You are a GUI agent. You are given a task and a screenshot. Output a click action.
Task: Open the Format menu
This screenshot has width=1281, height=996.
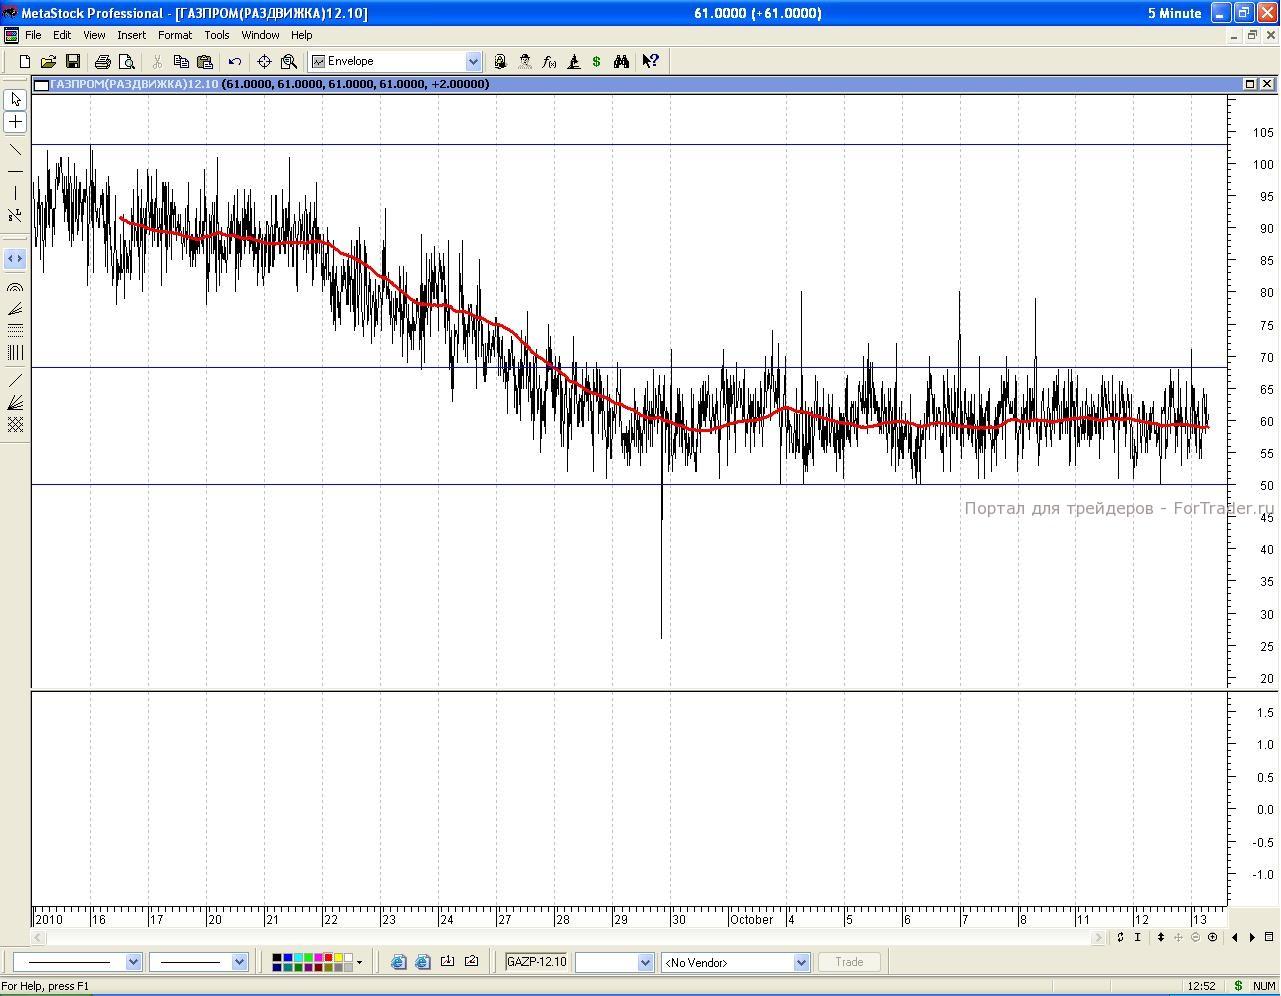pos(174,35)
